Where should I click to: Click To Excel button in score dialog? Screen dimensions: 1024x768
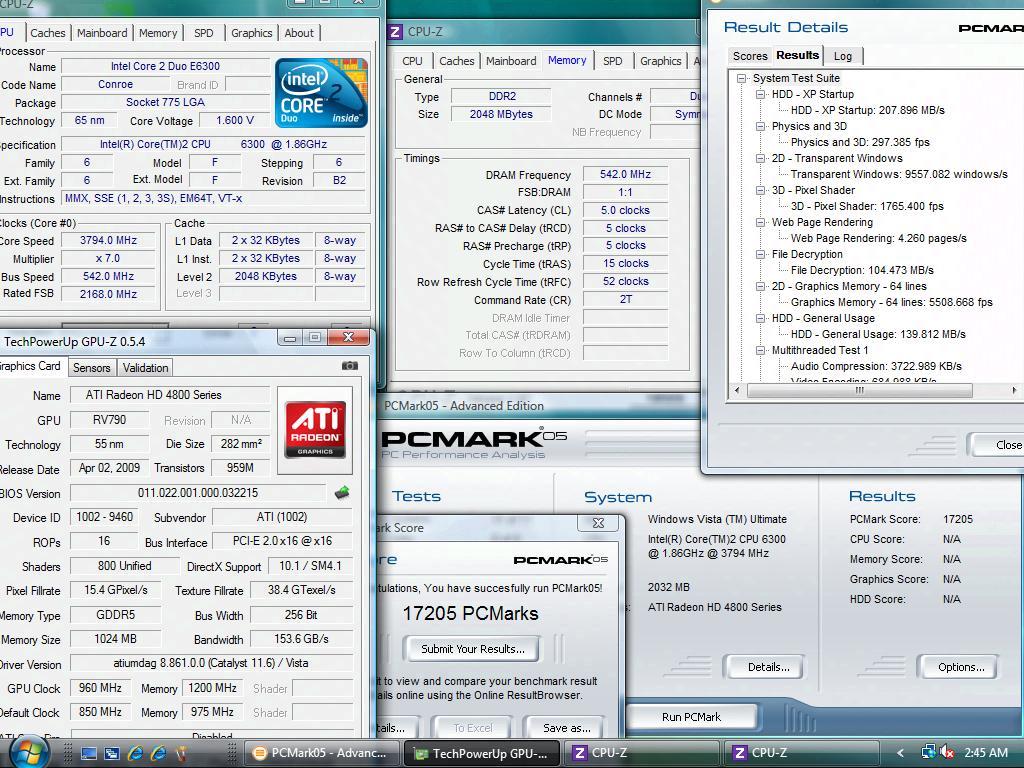pos(473,728)
